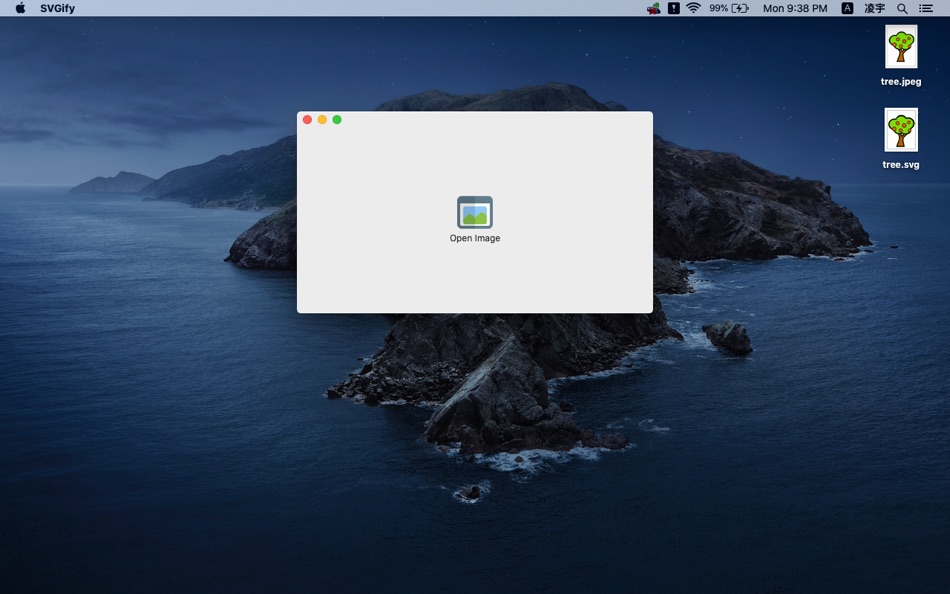Click the Open Image picture icon

pos(475,211)
